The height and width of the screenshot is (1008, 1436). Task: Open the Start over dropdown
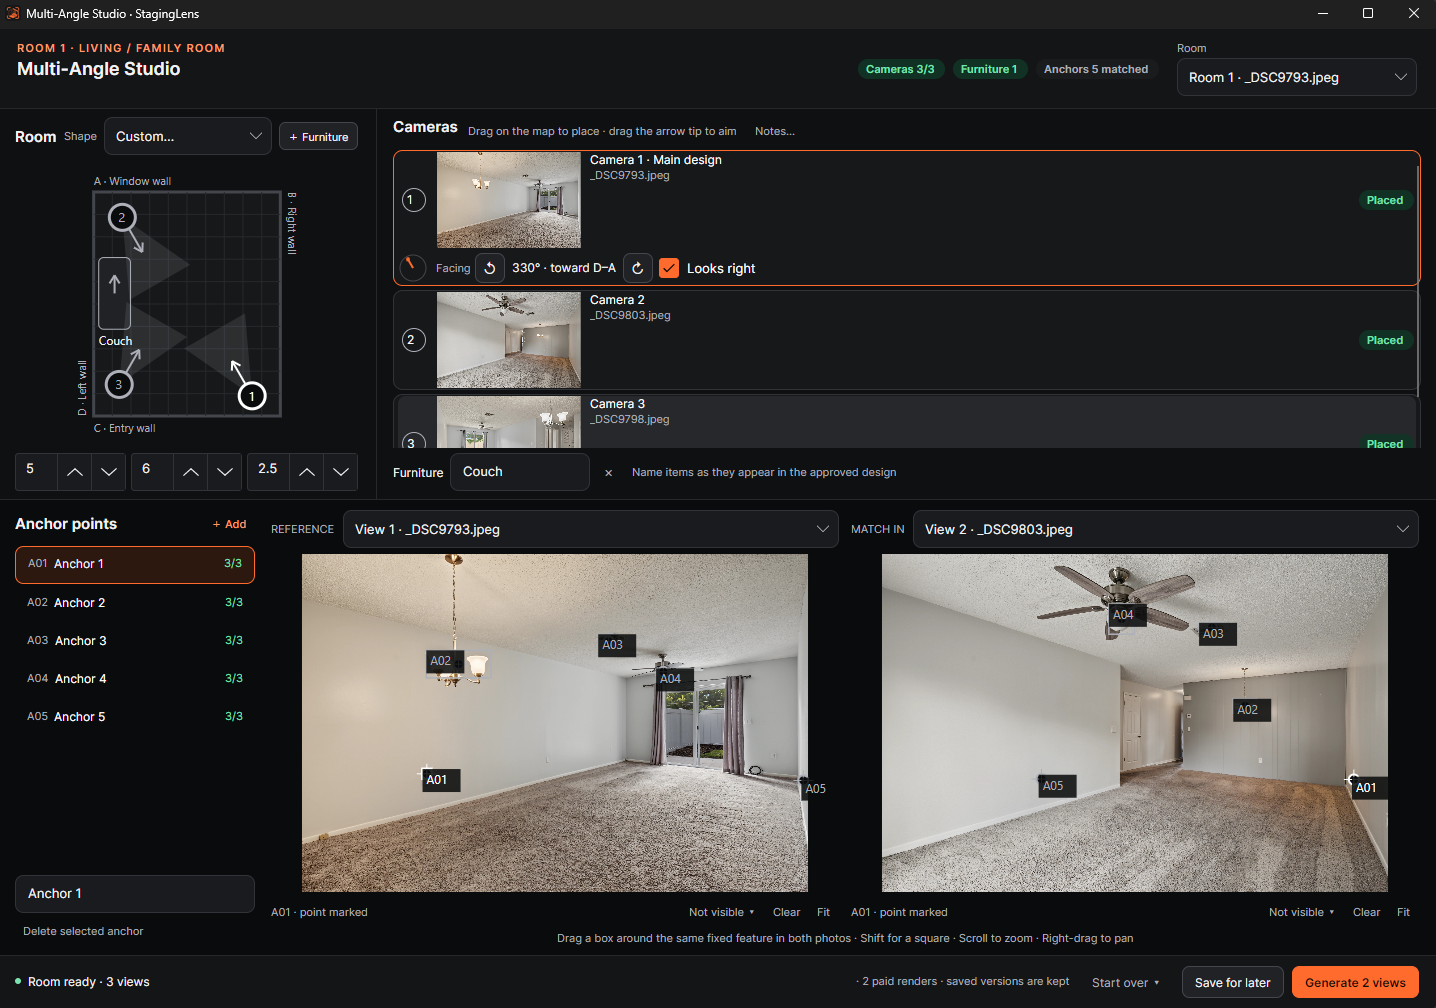pyautogui.click(x=1126, y=983)
